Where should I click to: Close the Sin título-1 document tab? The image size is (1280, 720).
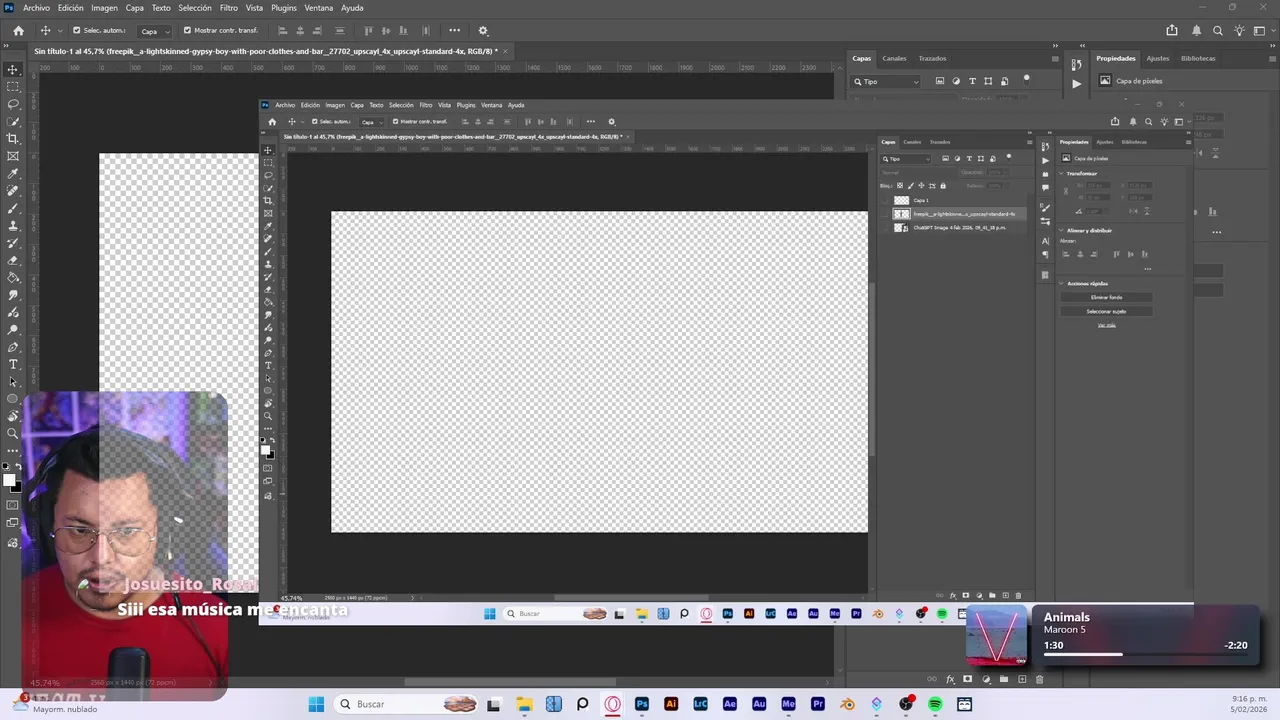pos(506,51)
